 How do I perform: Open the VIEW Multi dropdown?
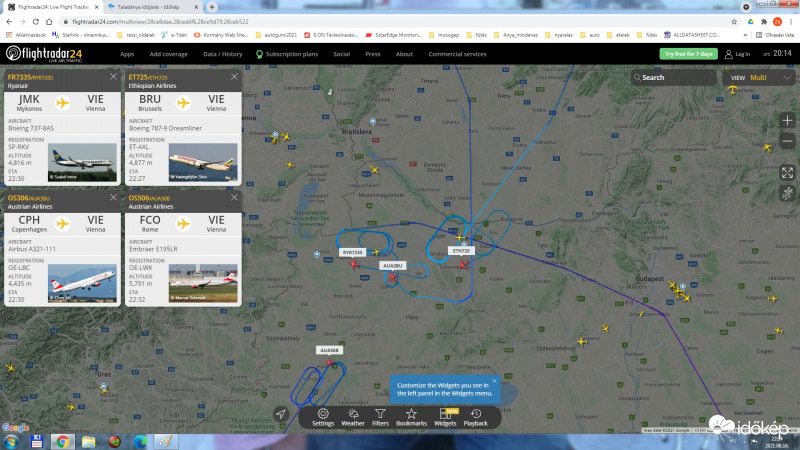(x=760, y=78)
